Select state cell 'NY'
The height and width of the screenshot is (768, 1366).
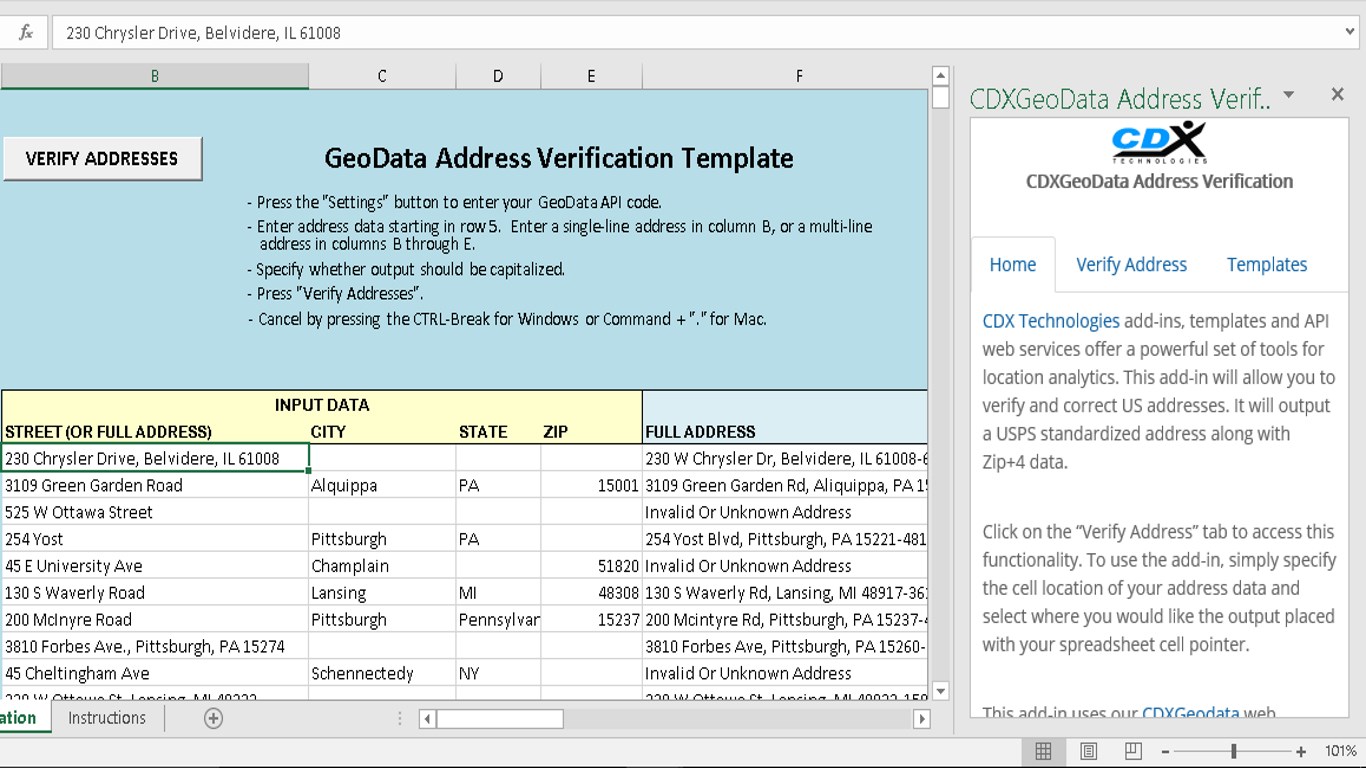(x=498, y=674)
